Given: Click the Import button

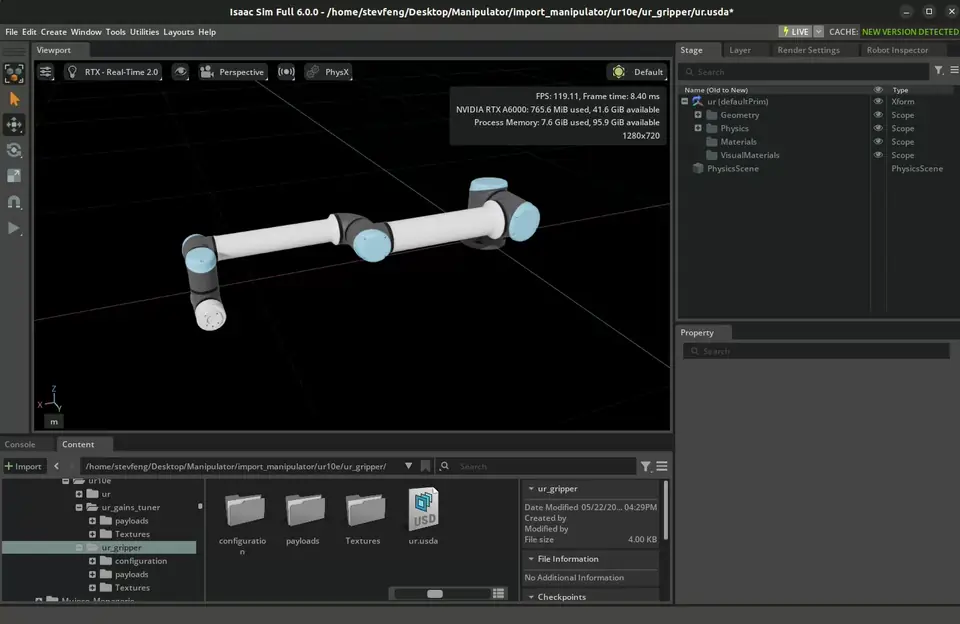Looking at the screenshot, I should [x=23, y=466].
